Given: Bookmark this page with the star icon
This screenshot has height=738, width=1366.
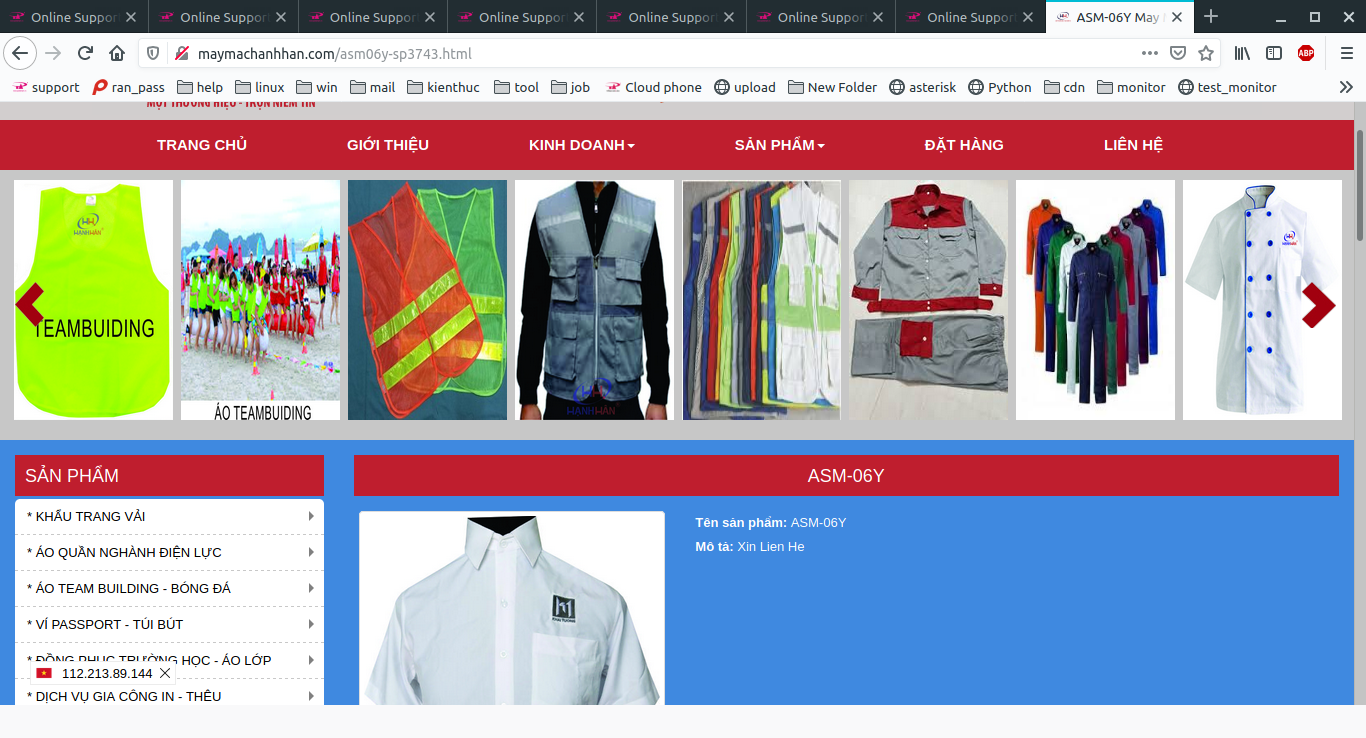Looking at the screenshot, I should 1206,53.
